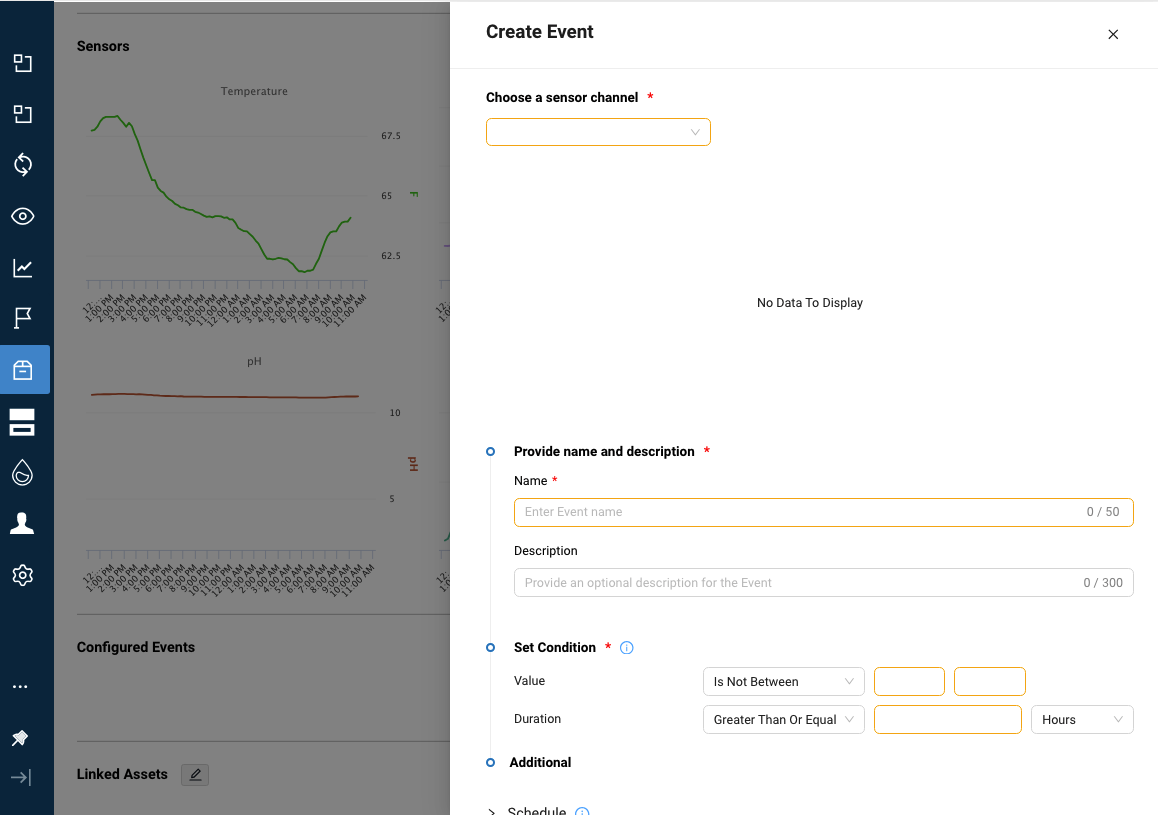Click the pencil icon beside Linked Assets
The width and height of the screenshot is (1158, 815).
195,774
